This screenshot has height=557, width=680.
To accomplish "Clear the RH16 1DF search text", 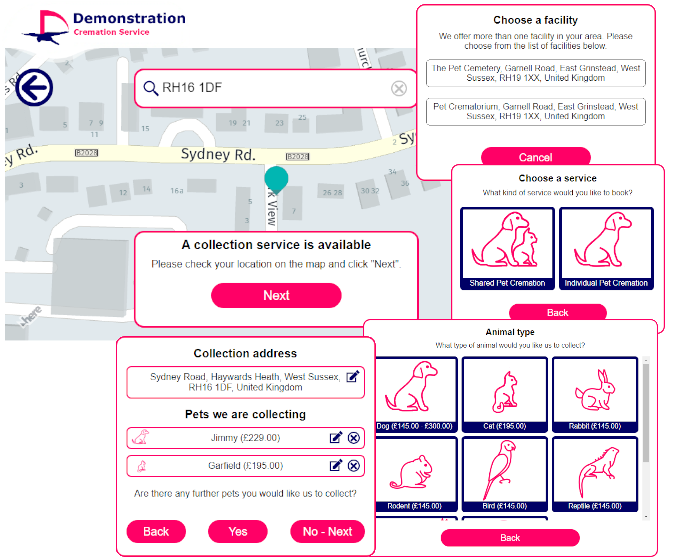I will pyautogui.click(x=399, y=88).
